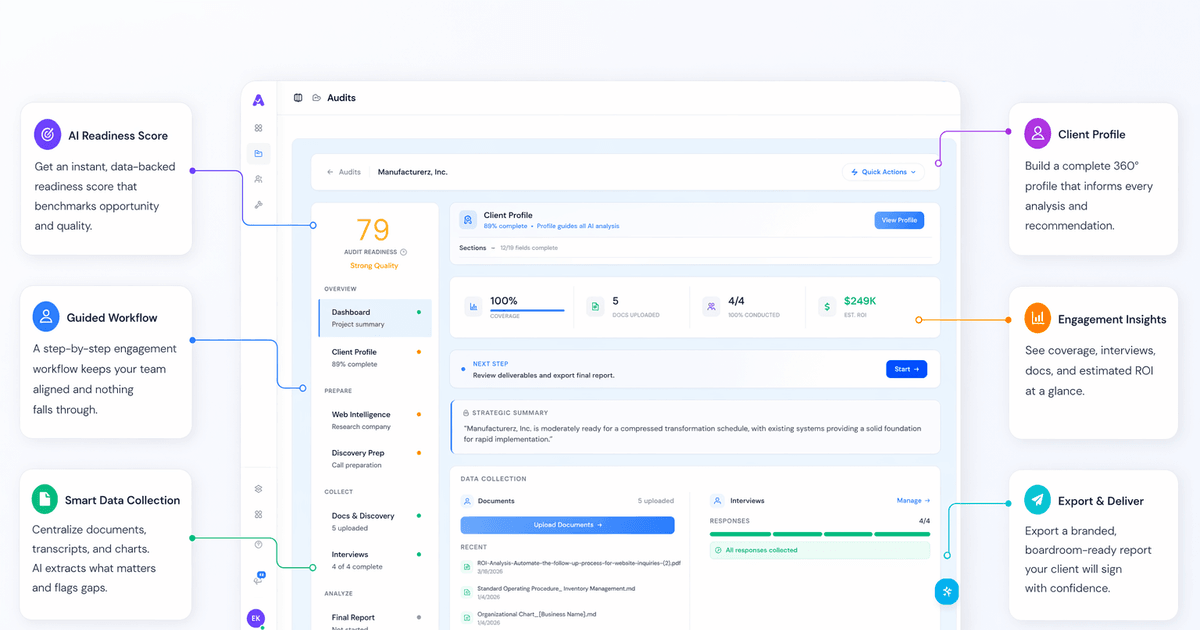This screenshot has width=1200, height=630.
Task: Open the clients people icon in left rail
Action: pyautogui.click(x=258, y=179)
